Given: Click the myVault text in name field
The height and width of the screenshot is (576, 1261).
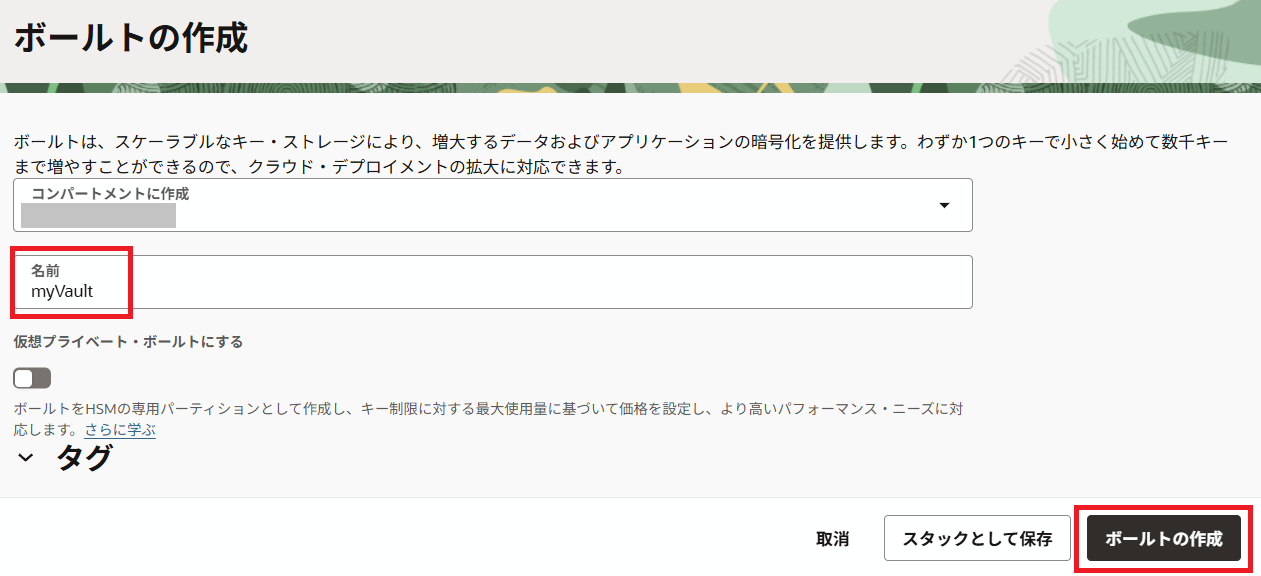Looking at the screenshot, I should click(62, 292).
